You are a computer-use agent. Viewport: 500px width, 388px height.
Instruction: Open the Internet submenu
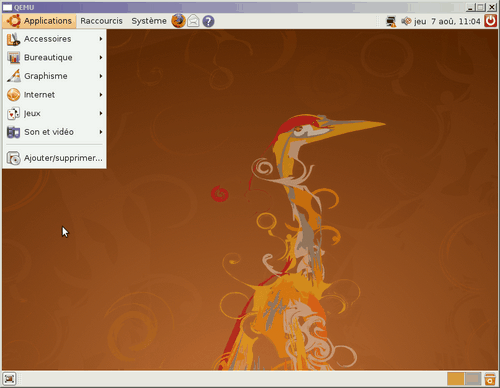coord(54,95)
